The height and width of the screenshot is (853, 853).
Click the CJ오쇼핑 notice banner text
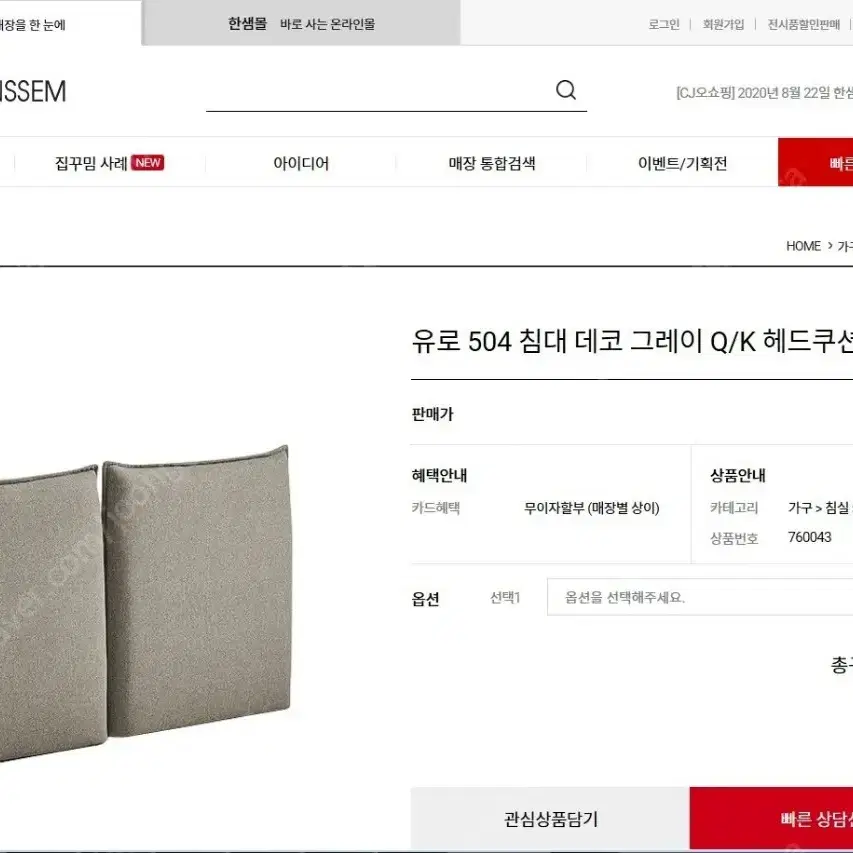pyautogui.click(x=764, y=92)
